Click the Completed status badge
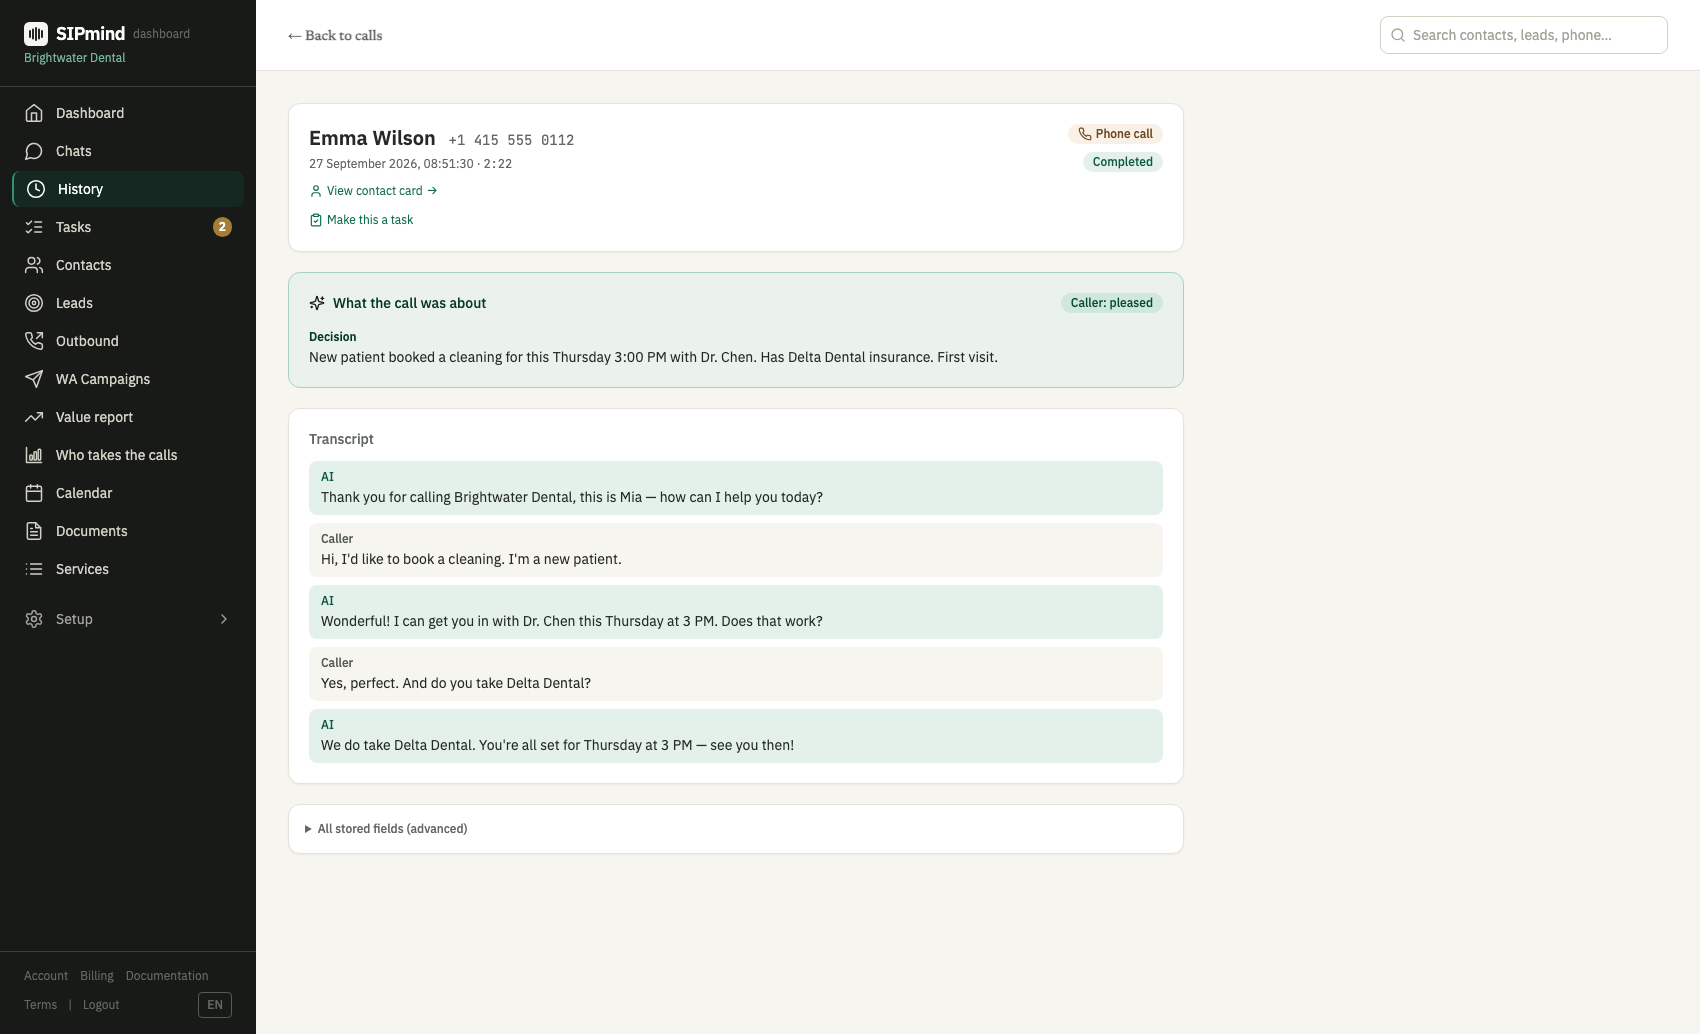Screen dimensions: 1700x1034 1123,162
